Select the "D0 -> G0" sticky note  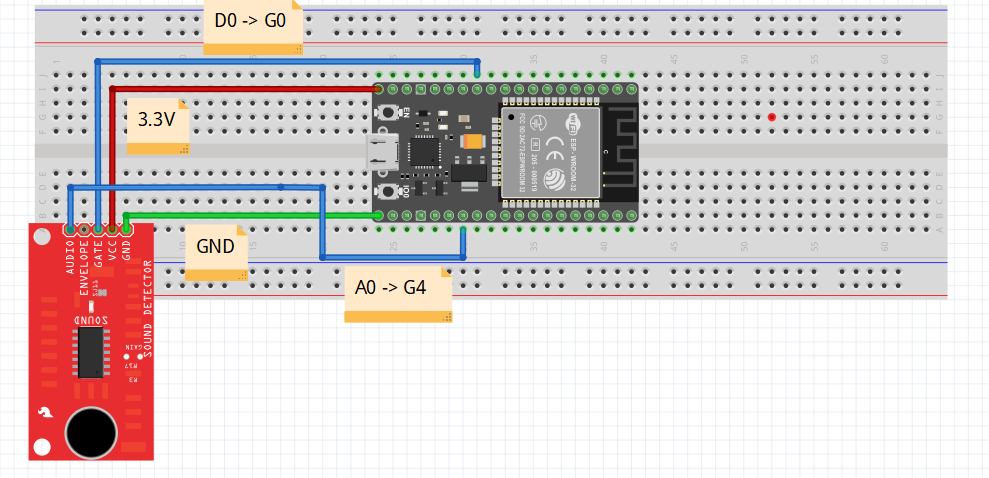[x=252, y=24]
